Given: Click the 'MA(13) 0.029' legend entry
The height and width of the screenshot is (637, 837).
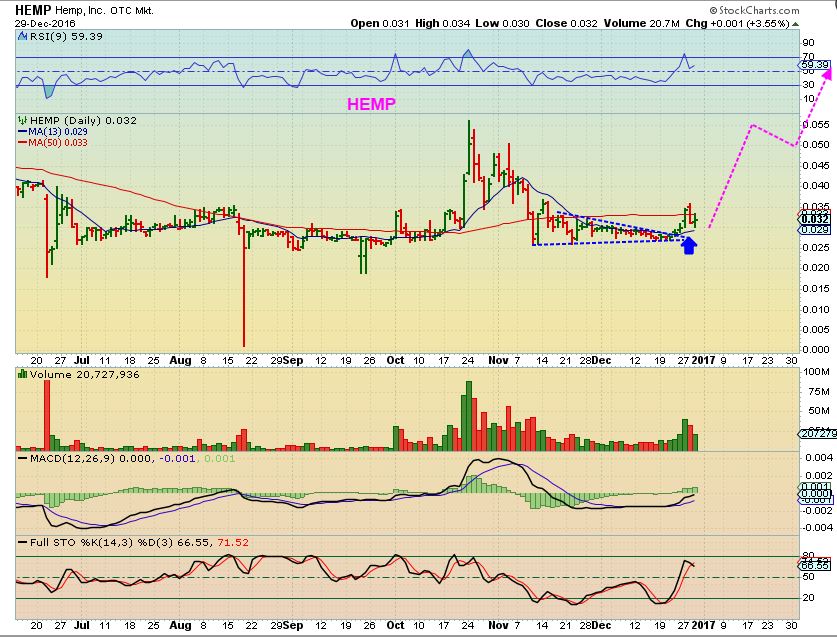Looking at the screenshot, I should pyautogui.click(x=58, y=131).
